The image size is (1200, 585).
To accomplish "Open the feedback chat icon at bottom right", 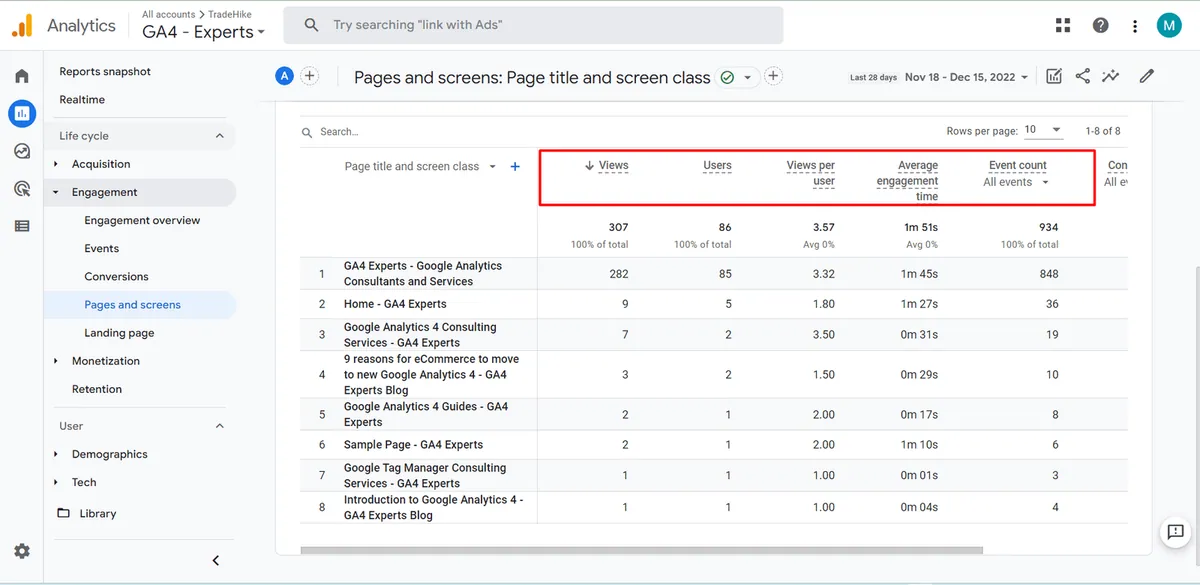I will pos(1174,532).
